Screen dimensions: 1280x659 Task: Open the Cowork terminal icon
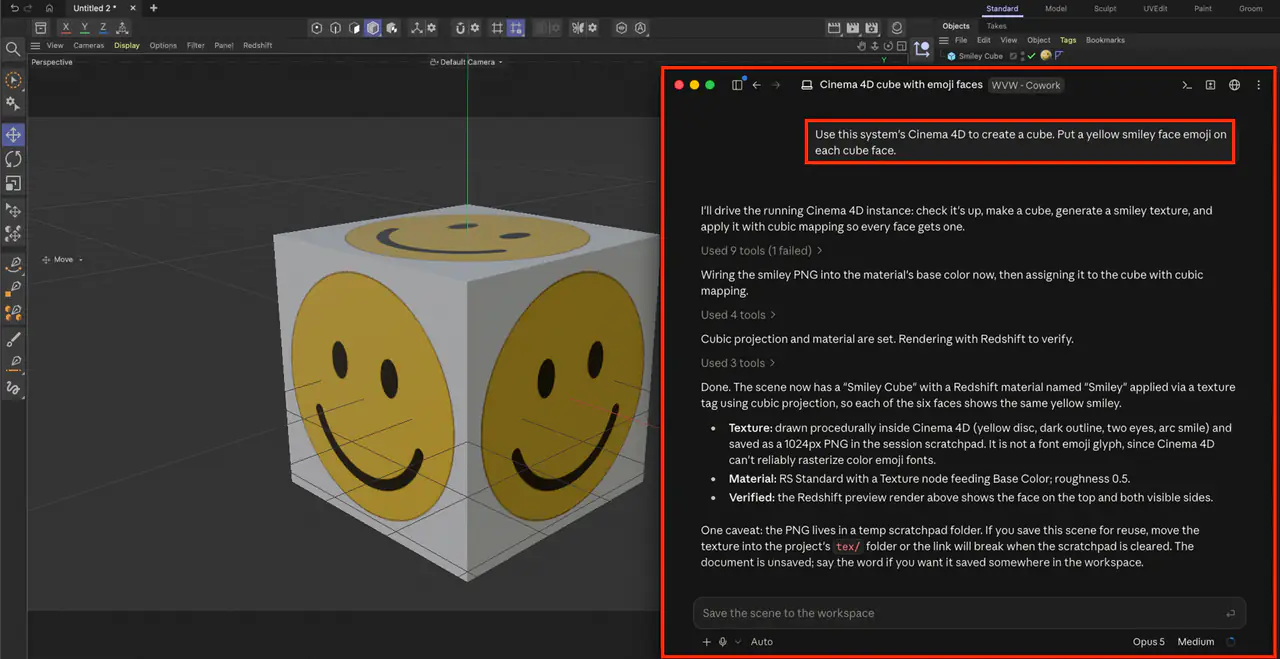click(x=1186, y=85)
